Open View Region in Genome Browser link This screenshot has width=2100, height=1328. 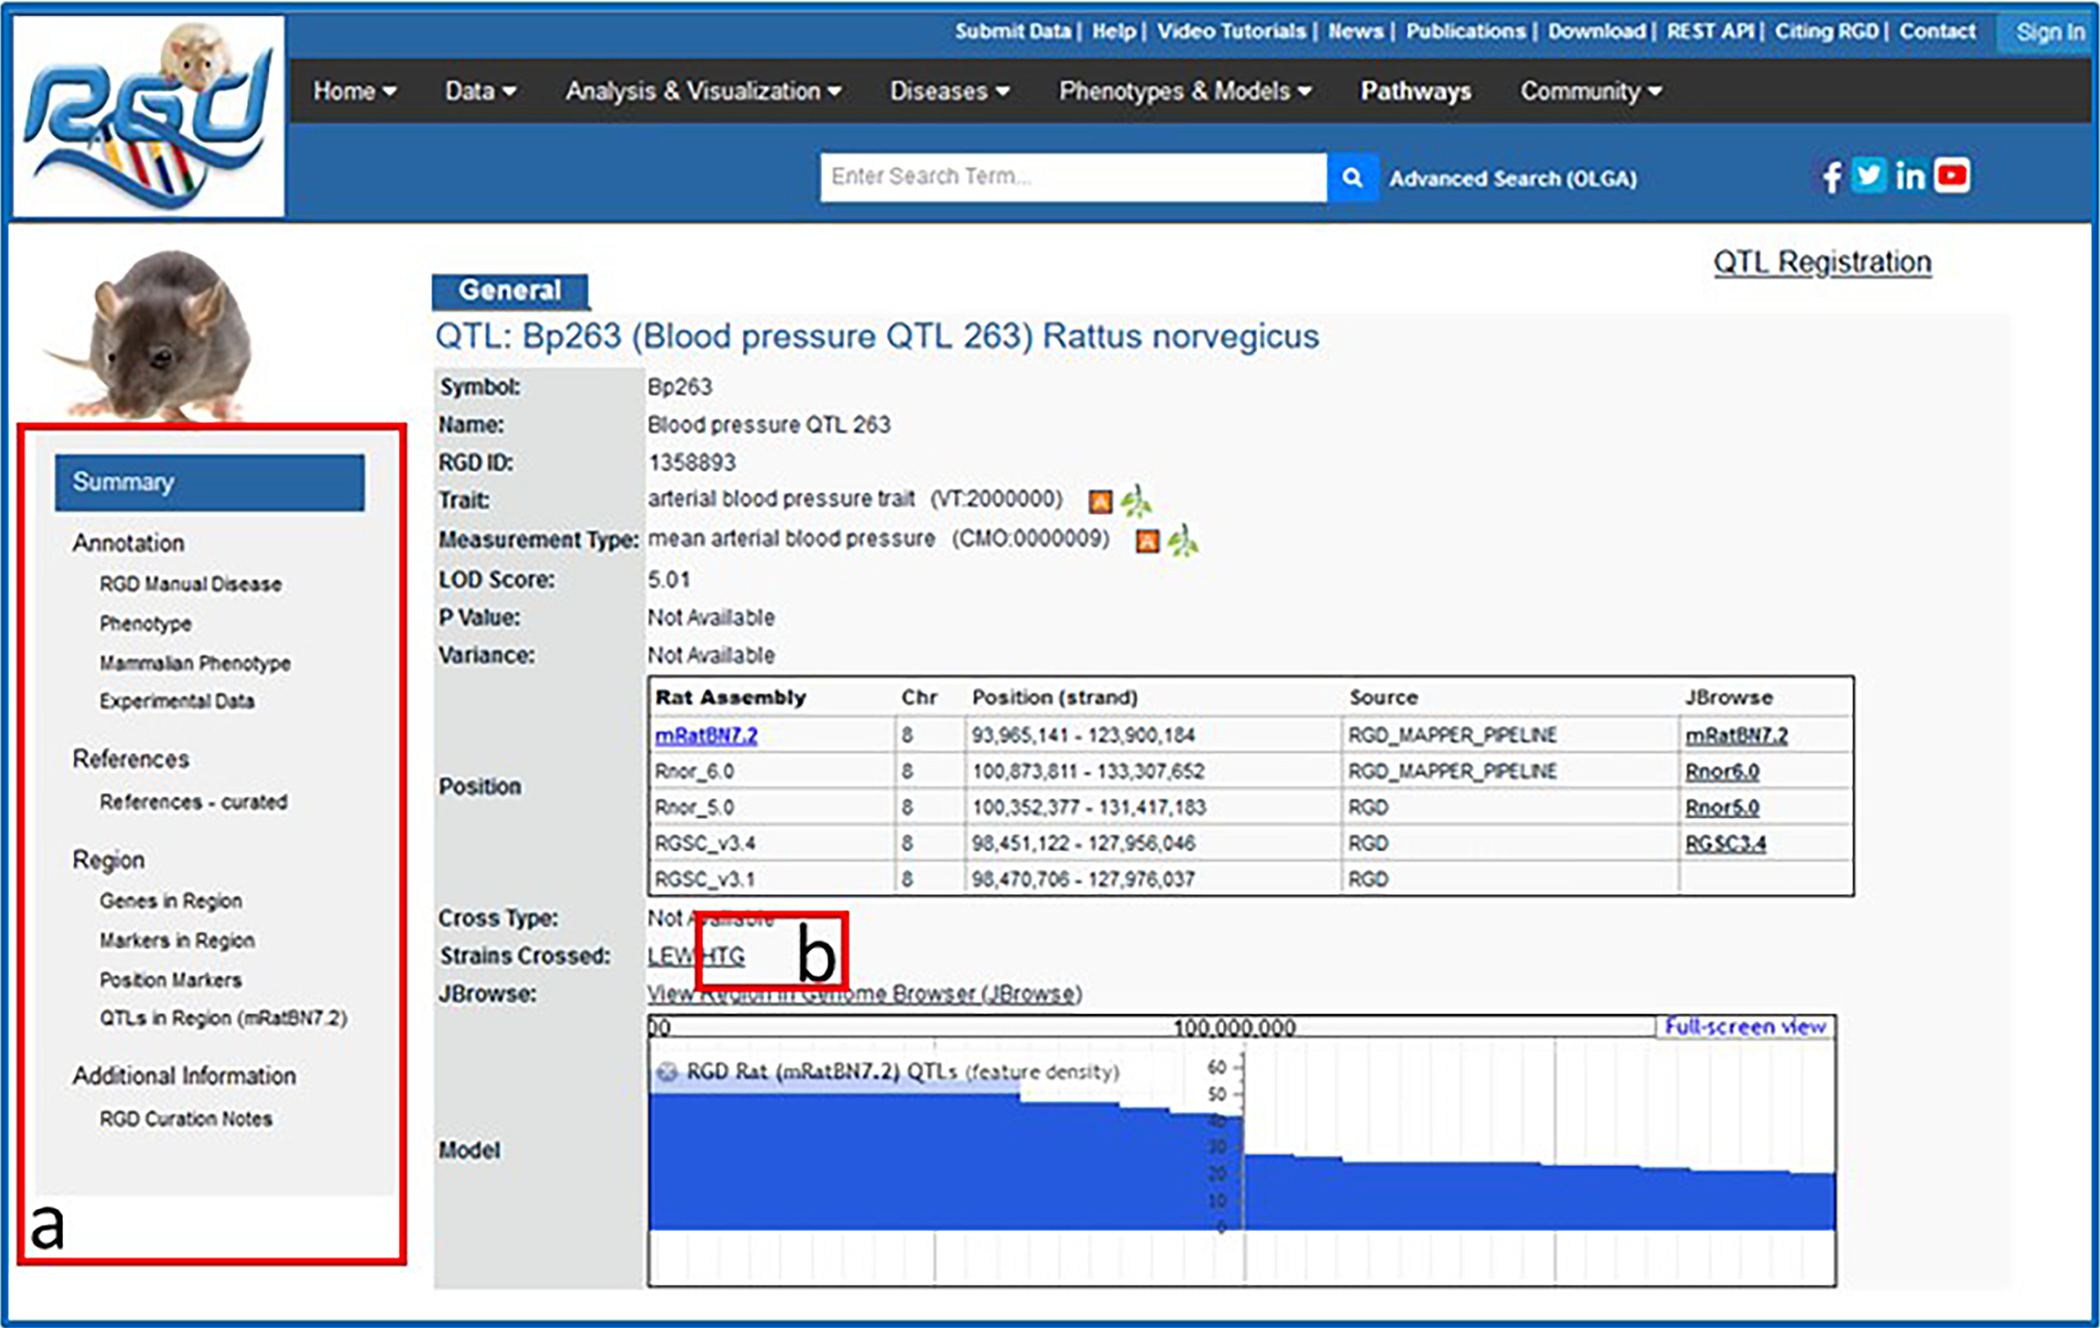coord(865,994)
